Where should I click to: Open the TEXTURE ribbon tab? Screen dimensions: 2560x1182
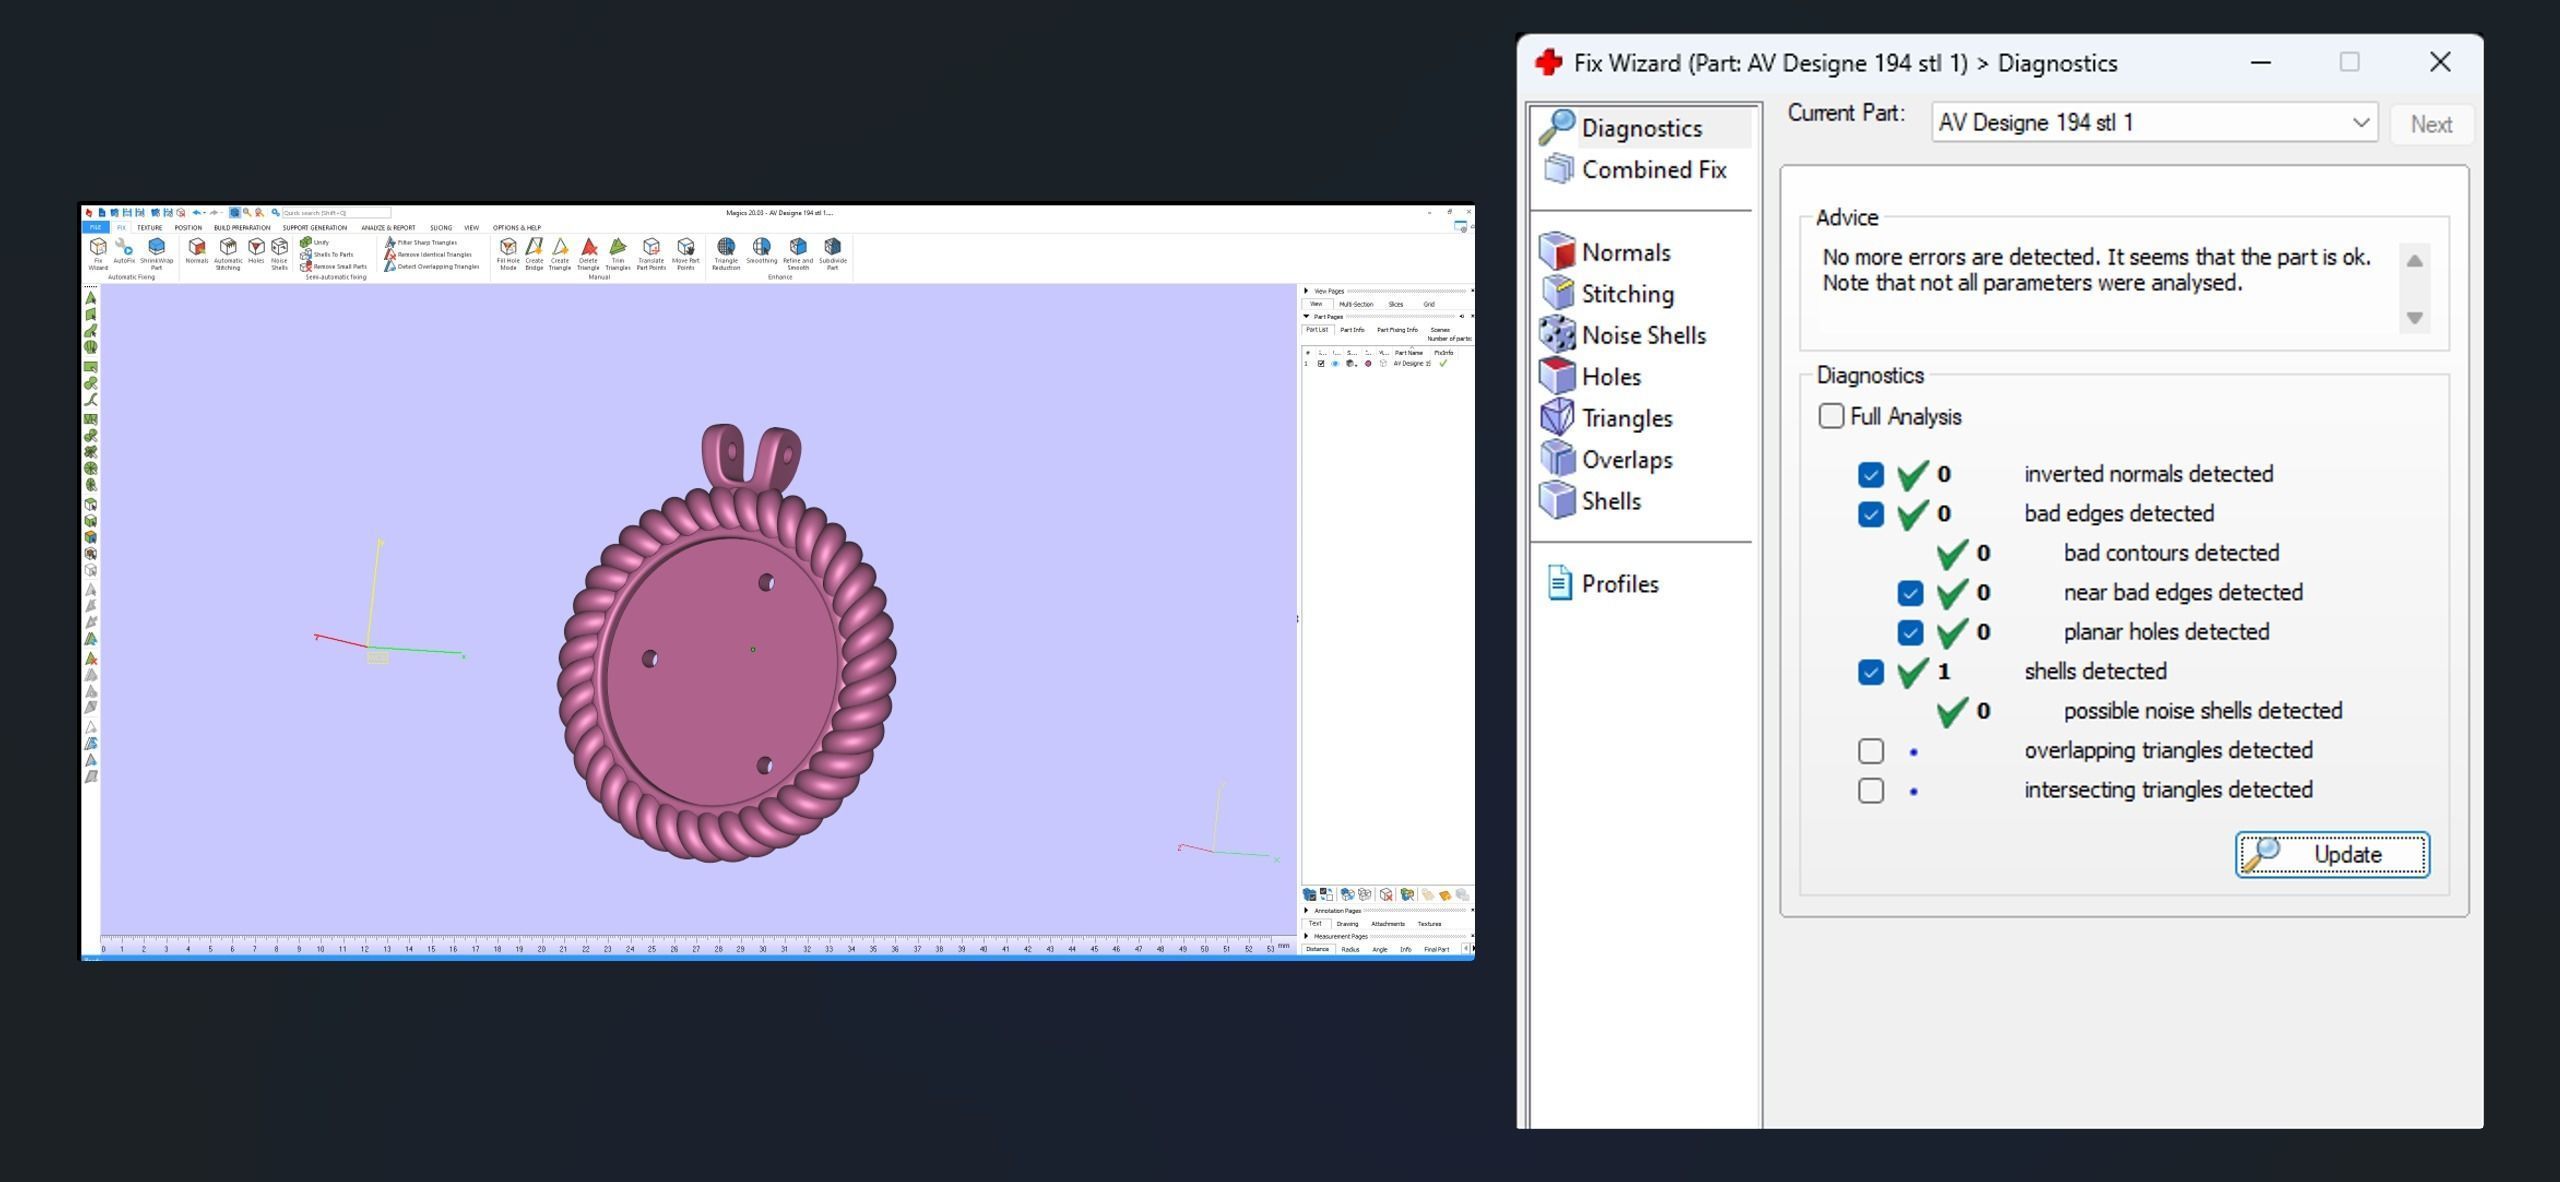tap(149, 228)
